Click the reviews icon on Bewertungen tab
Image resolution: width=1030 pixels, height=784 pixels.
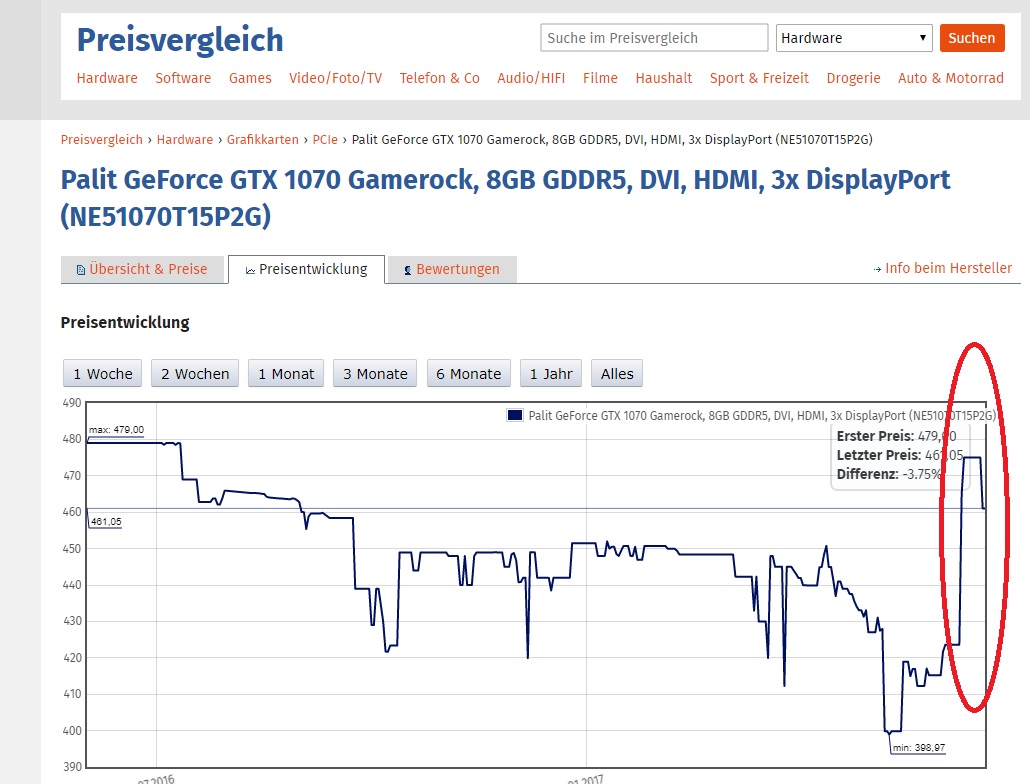[407, 270]
